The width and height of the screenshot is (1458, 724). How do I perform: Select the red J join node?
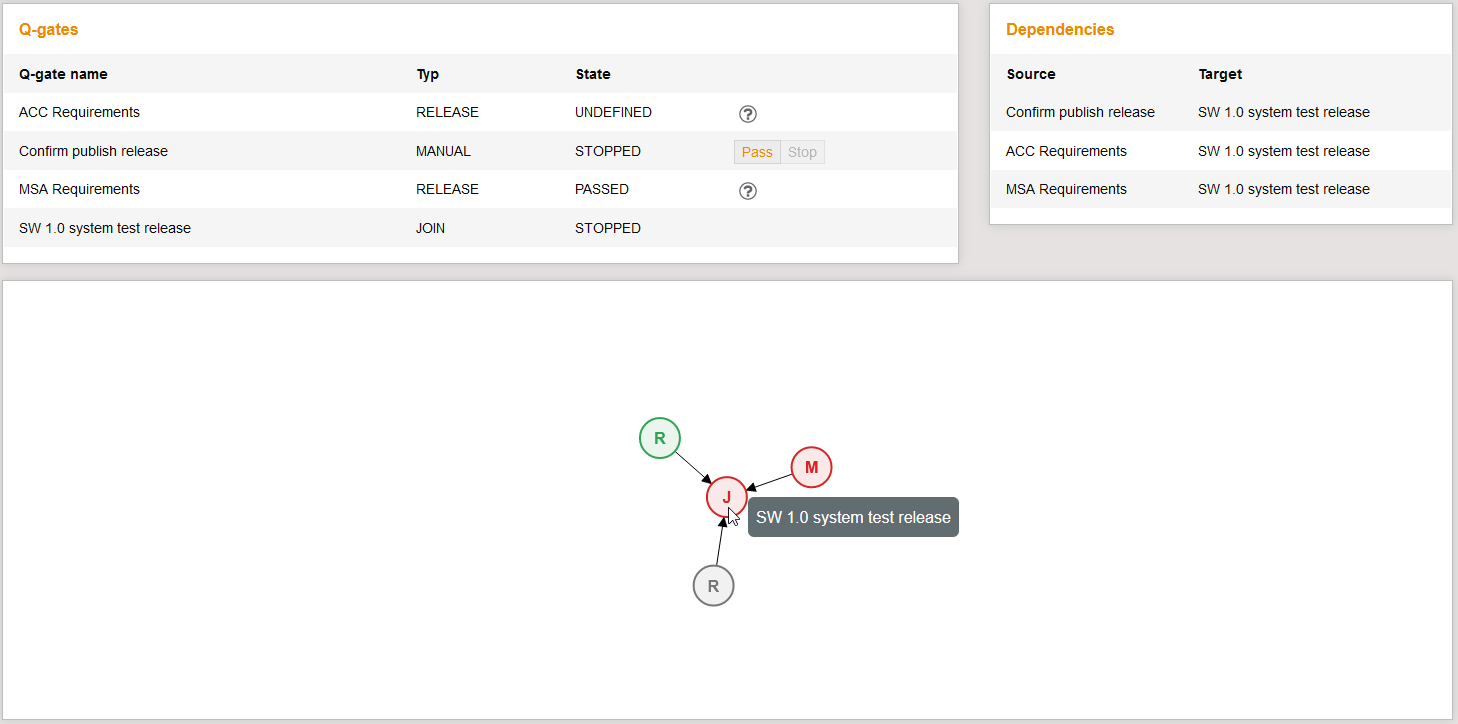coord(726,496)
